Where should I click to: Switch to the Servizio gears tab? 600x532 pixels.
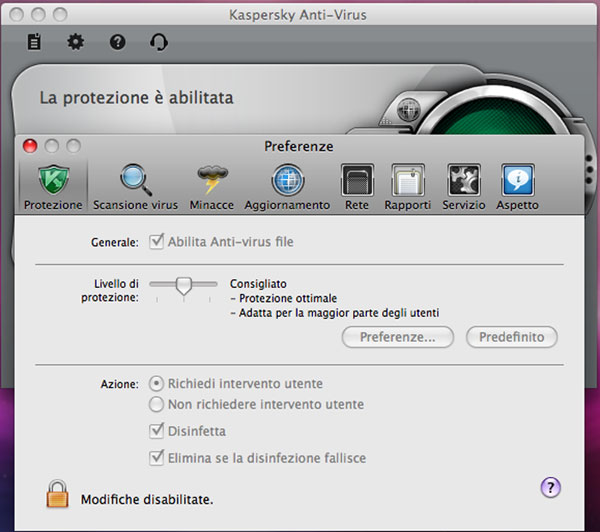click(464, 188)
